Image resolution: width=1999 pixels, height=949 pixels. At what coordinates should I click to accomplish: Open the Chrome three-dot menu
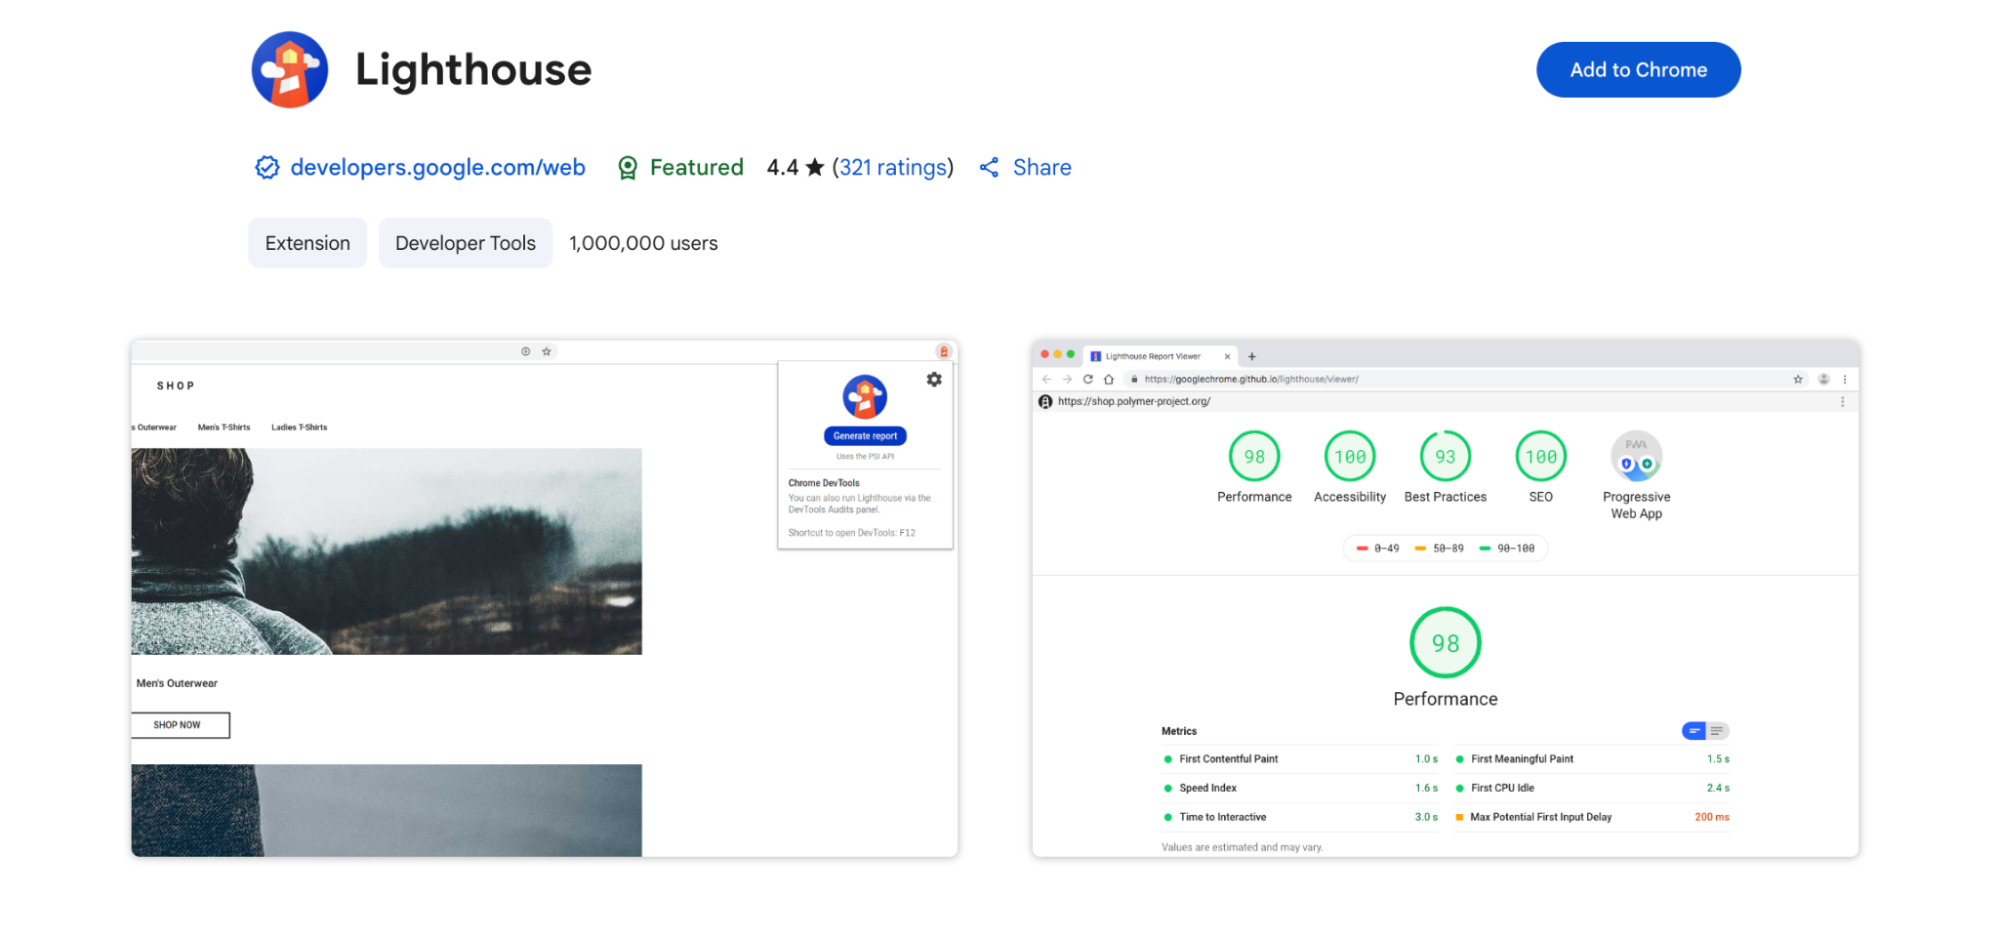(1845, 379)
